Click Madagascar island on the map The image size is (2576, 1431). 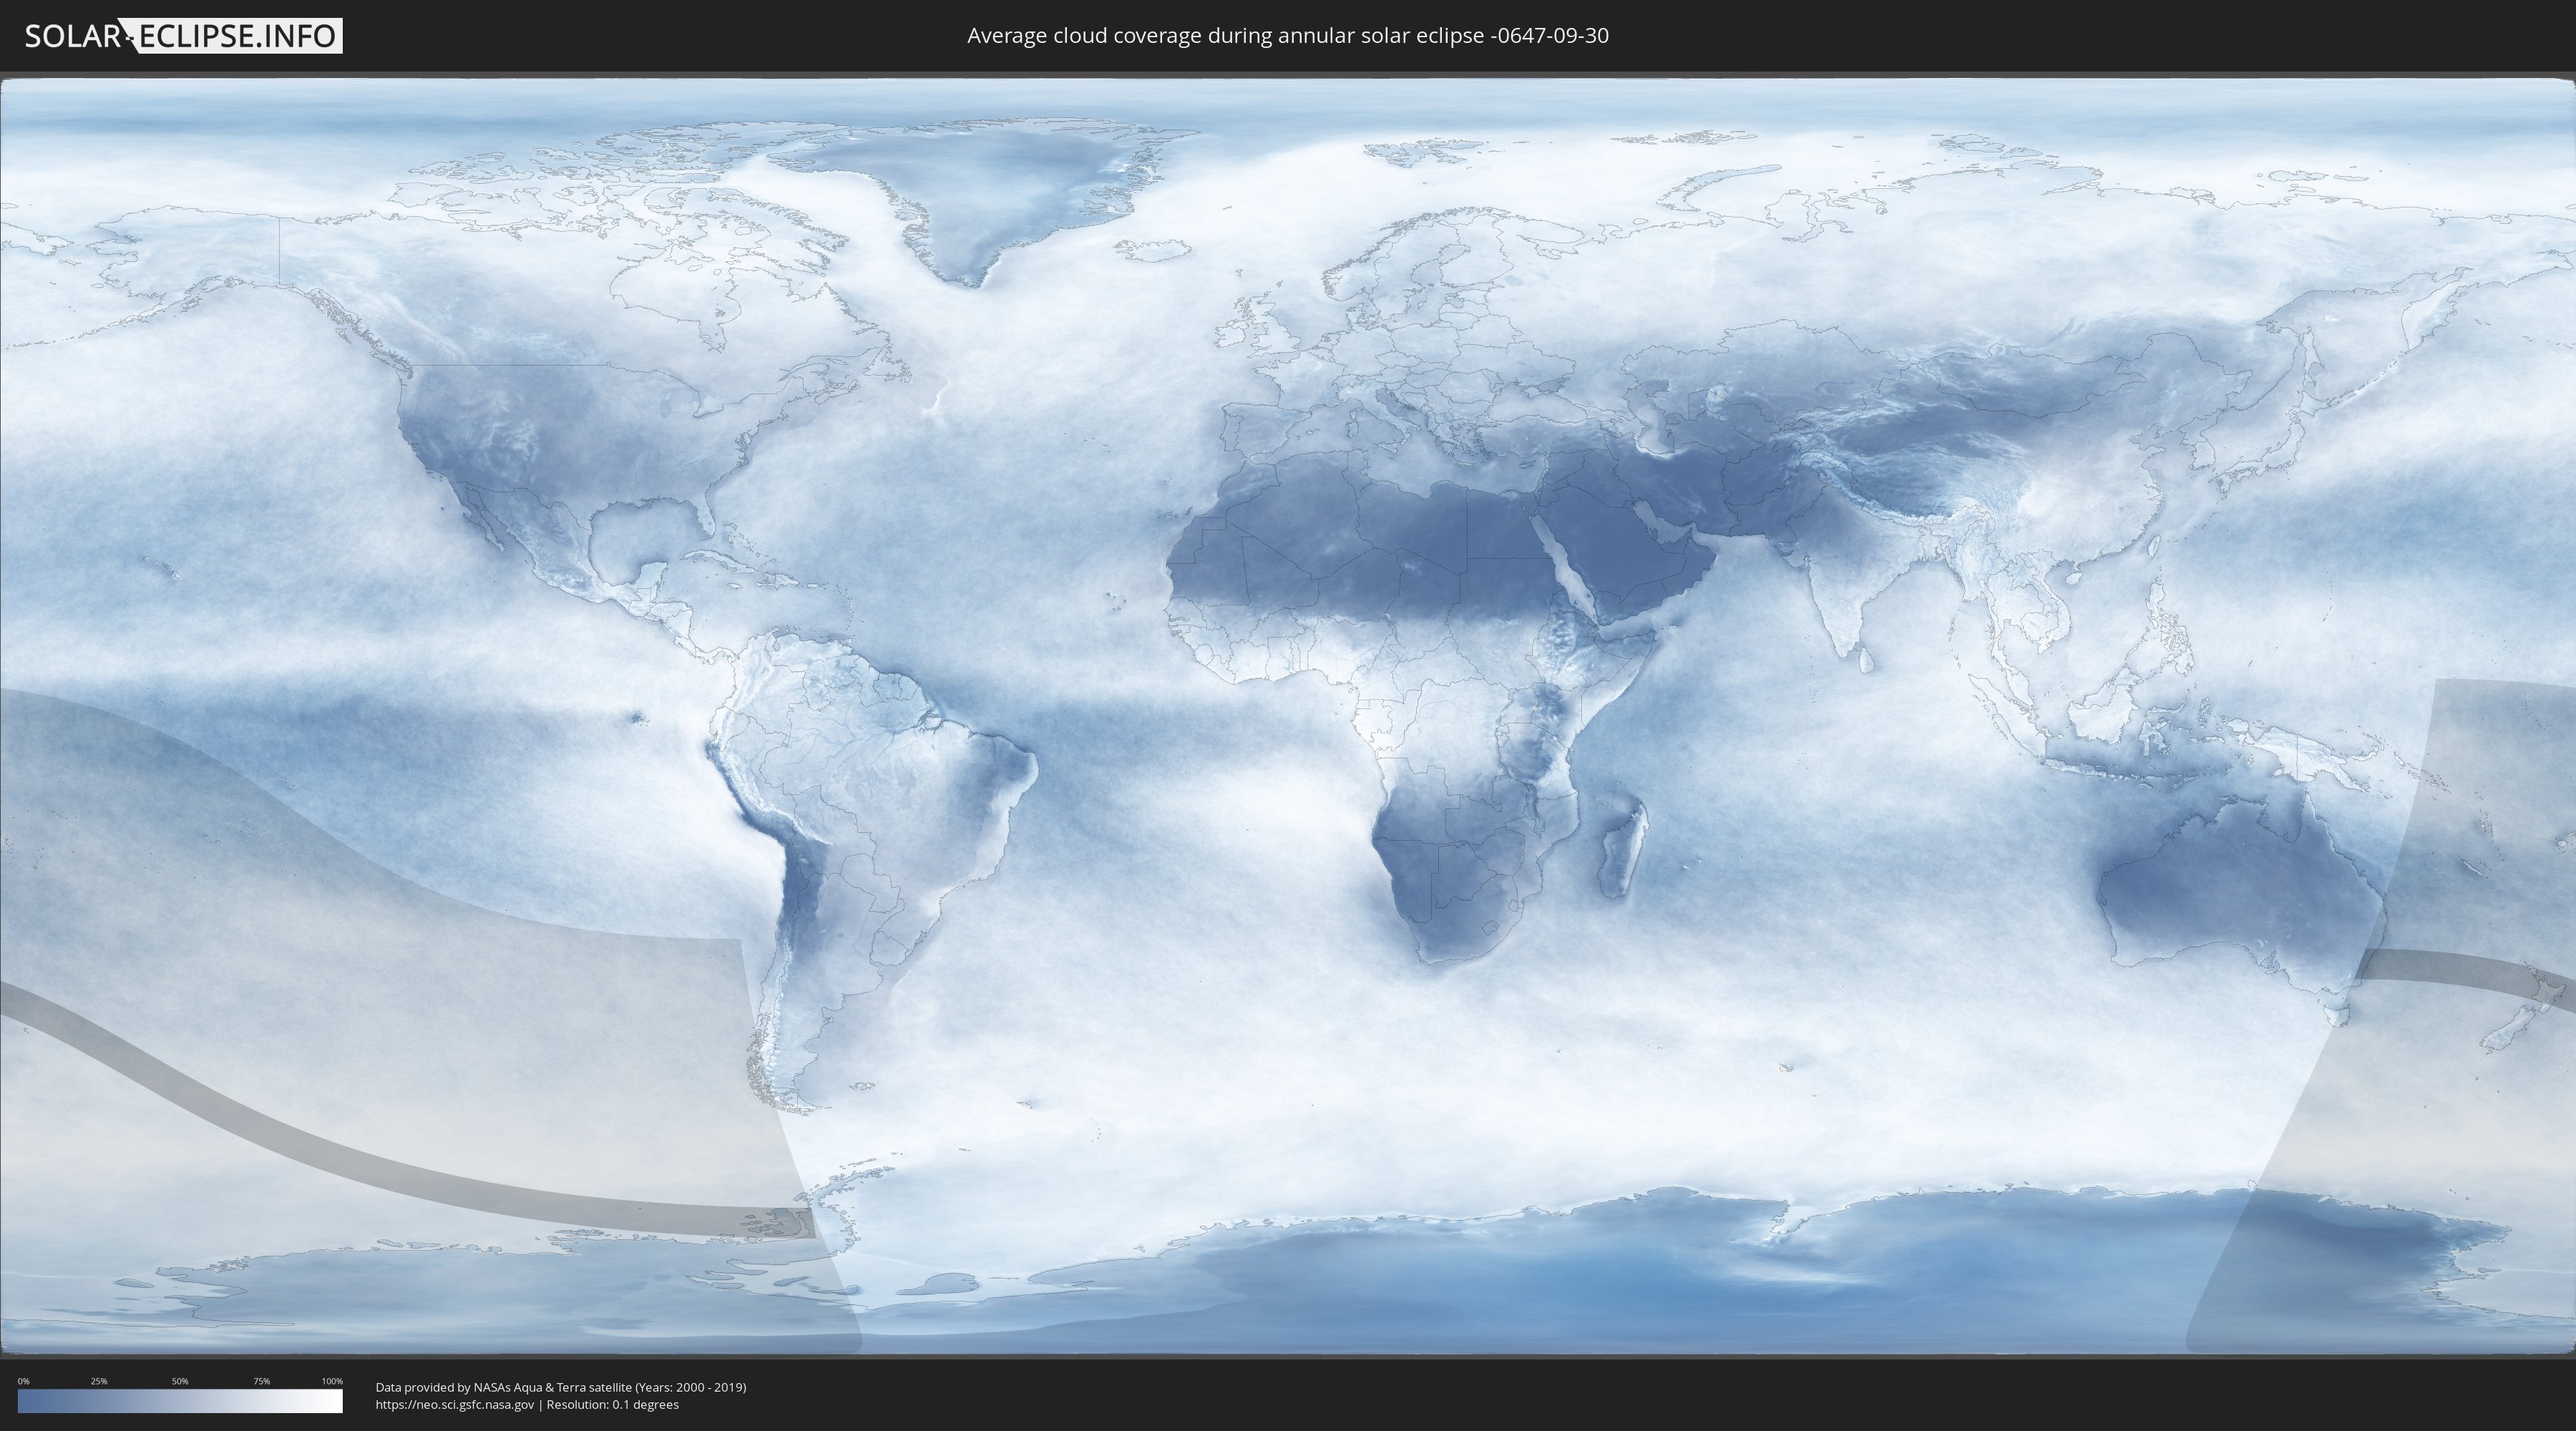tap(1624, 848)
